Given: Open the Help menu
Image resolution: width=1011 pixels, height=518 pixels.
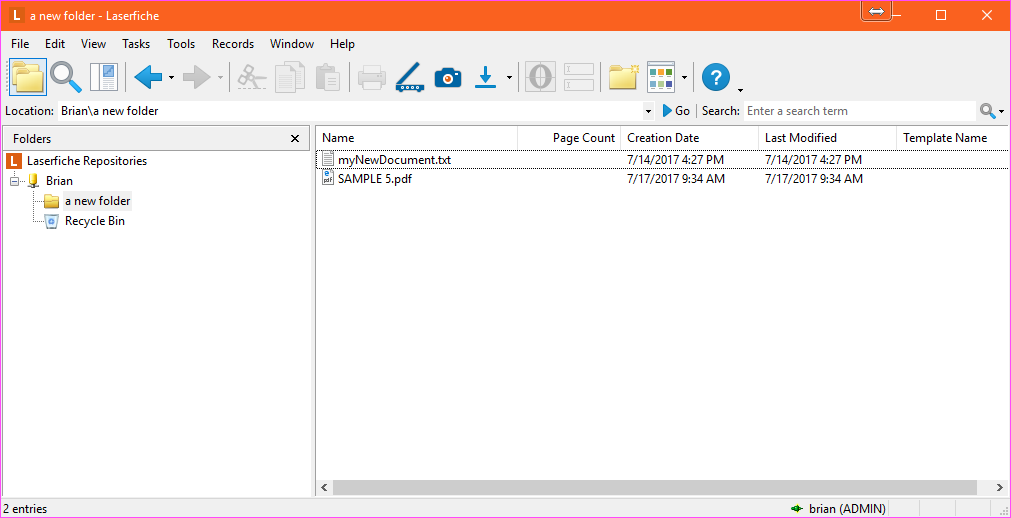Looking at the screenshot, I should (x=342, y=44).
